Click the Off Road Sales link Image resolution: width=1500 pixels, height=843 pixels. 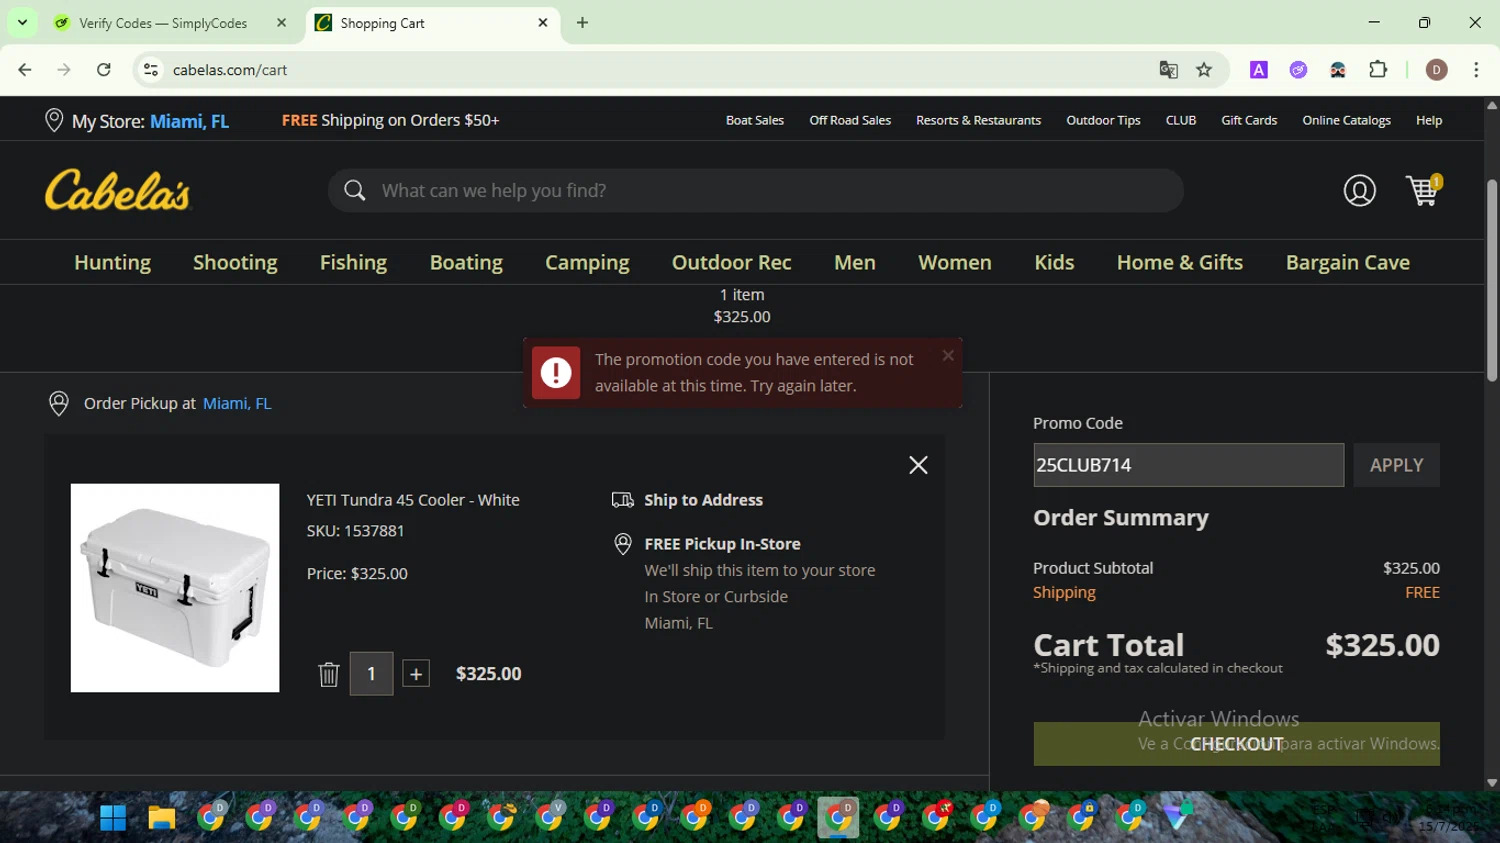pyautogui.click(x=850, y=120)
